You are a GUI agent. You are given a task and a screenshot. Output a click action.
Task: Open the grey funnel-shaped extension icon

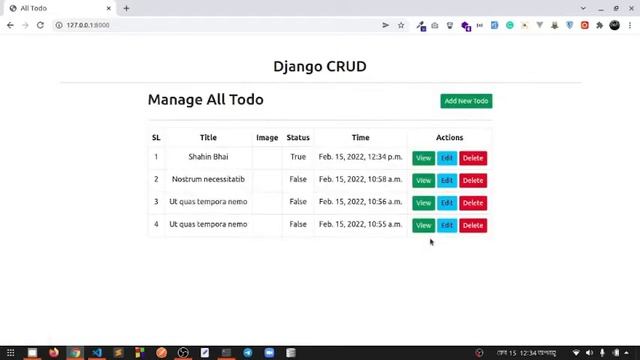coord(540,25)
